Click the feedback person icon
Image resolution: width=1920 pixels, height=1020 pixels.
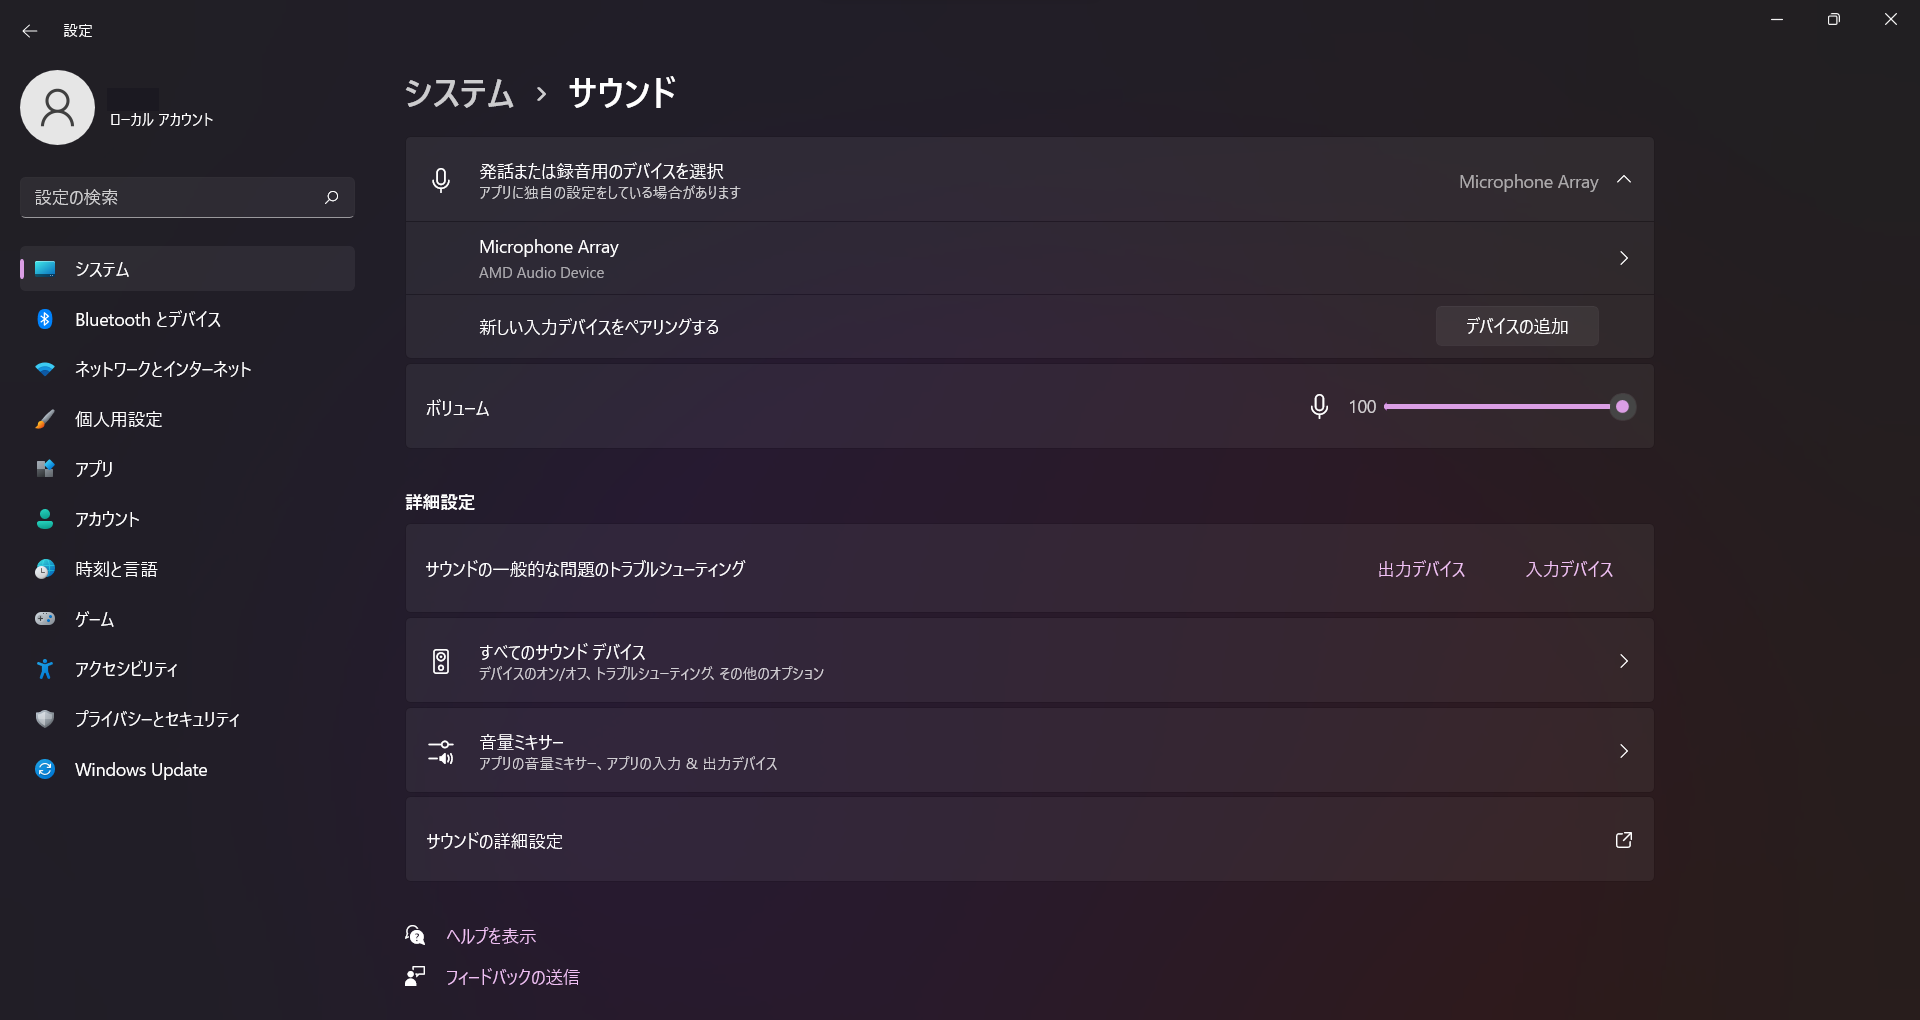(x=415, y=976)
